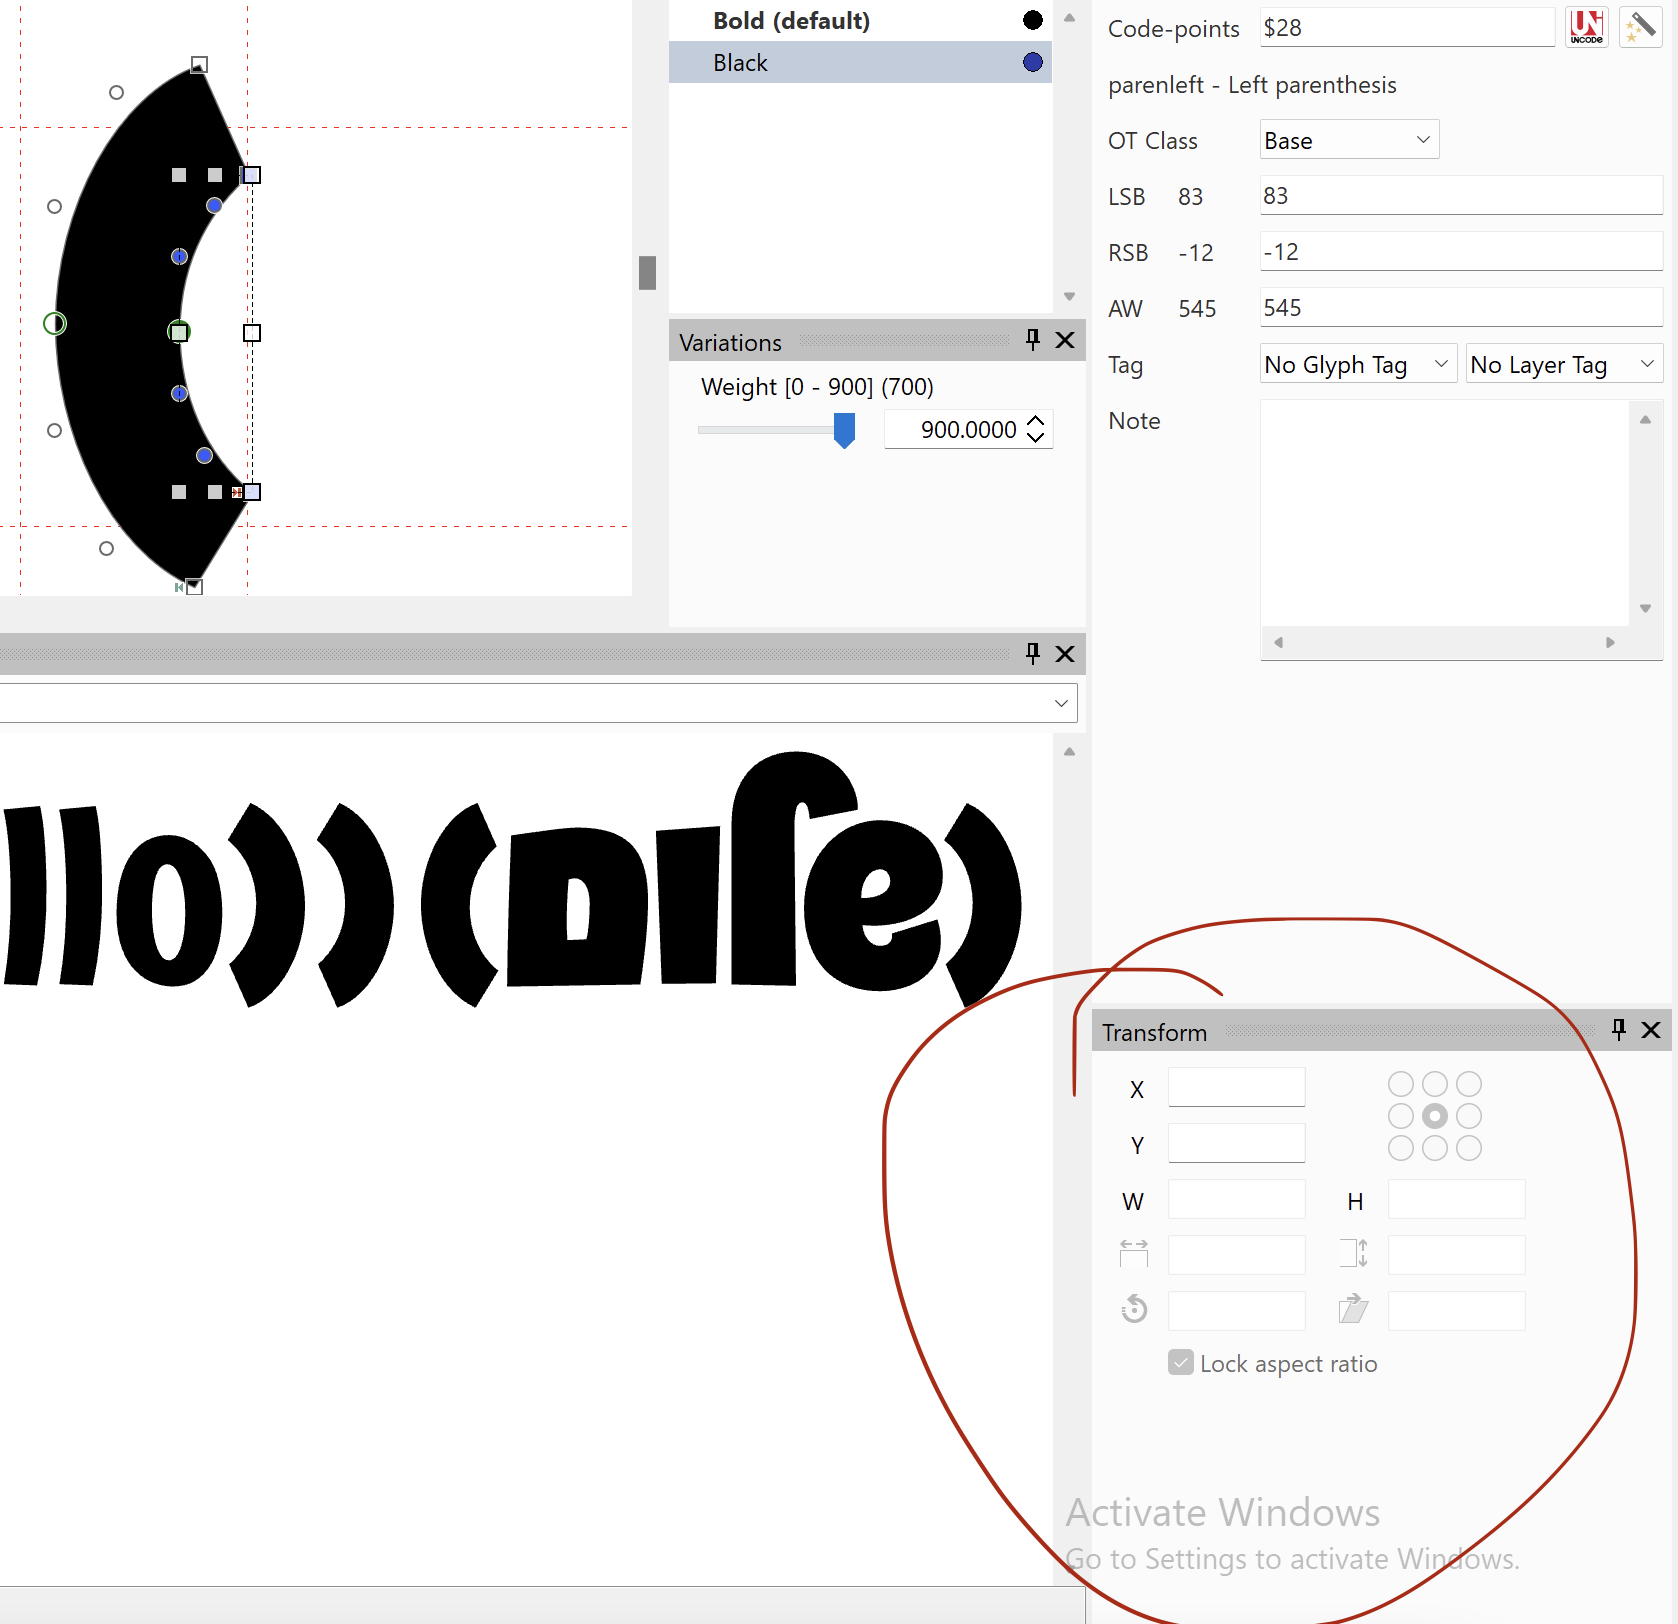Open the Unicode code-point lookup icon
Screen dimensions: 1678x1624
tap(1587, 27)
